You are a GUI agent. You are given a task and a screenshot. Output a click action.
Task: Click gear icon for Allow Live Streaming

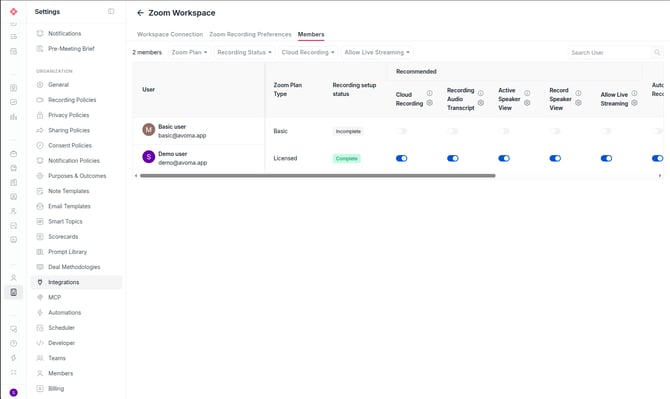click(x=634, y=103)
